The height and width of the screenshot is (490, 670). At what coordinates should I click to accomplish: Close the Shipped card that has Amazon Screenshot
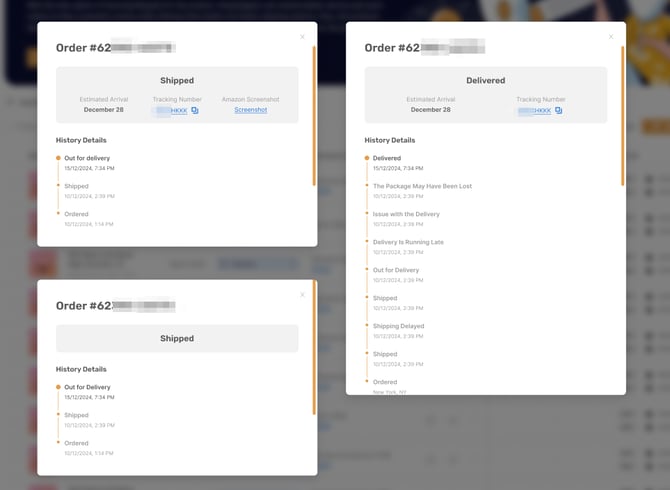pyautogui.click(x=302, y=37)
